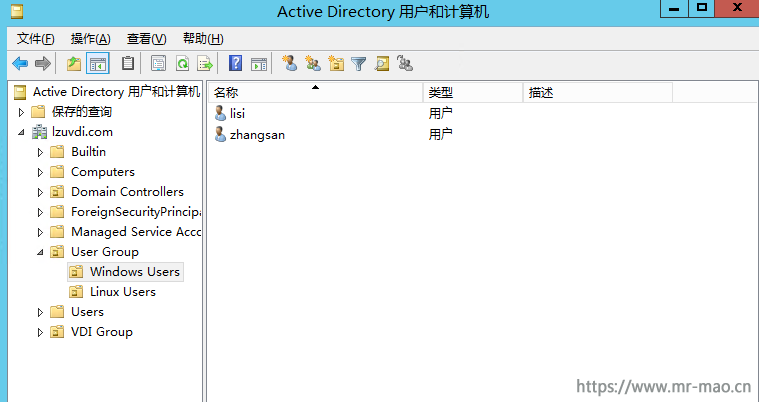Select the zhangsan user name
759x402 pixels.
coord(257,135)
